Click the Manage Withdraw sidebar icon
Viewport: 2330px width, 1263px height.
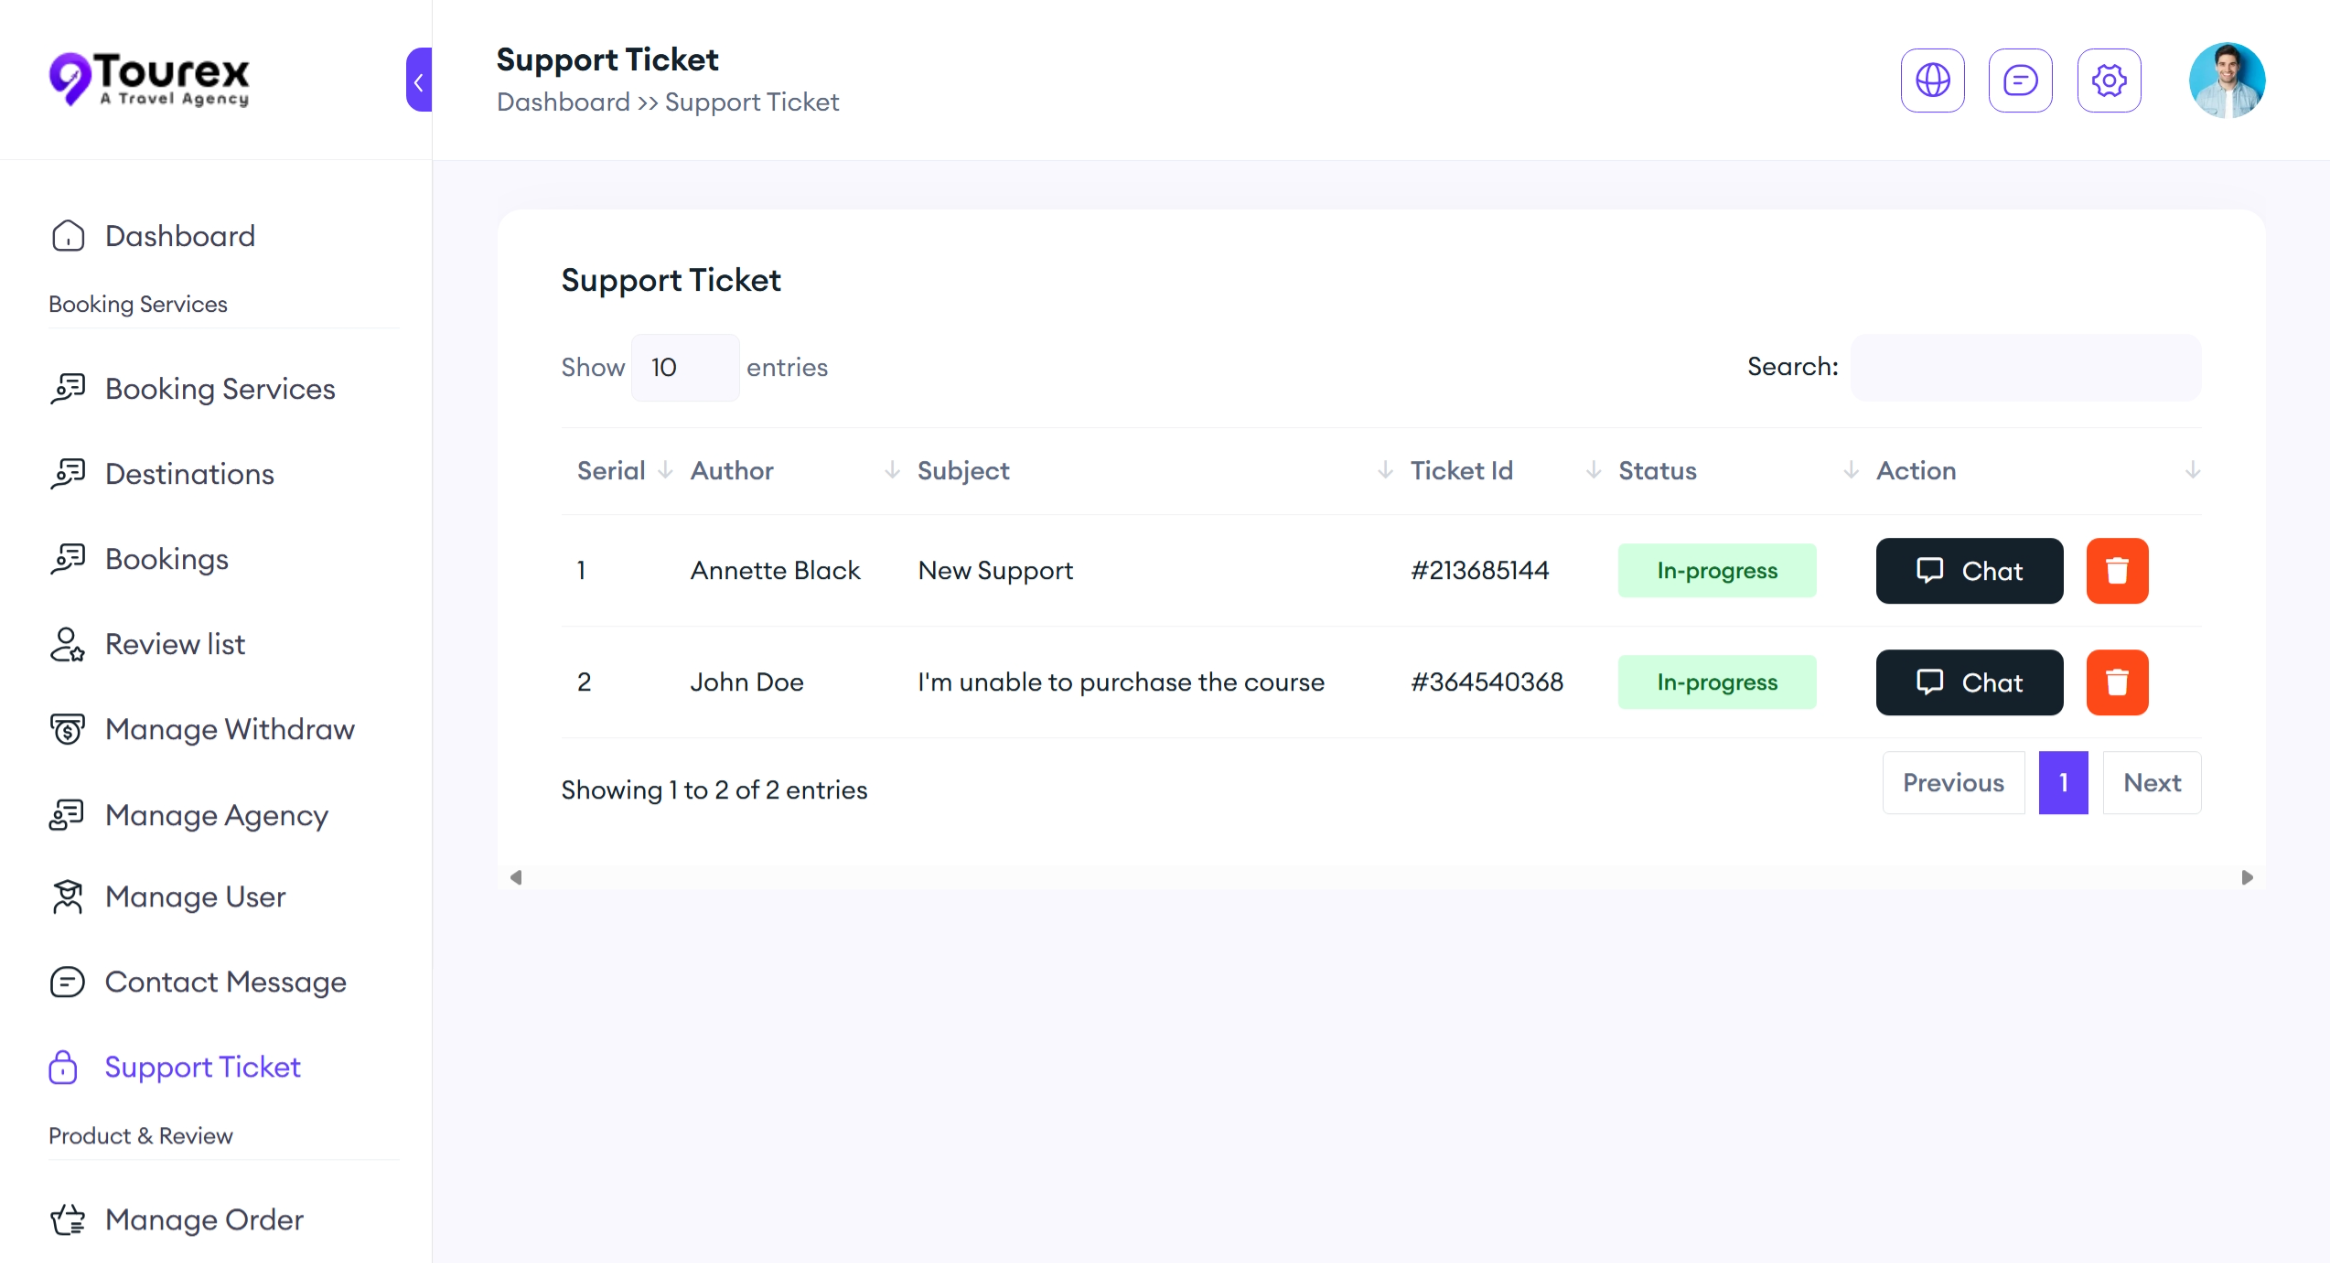coord(67,729)
